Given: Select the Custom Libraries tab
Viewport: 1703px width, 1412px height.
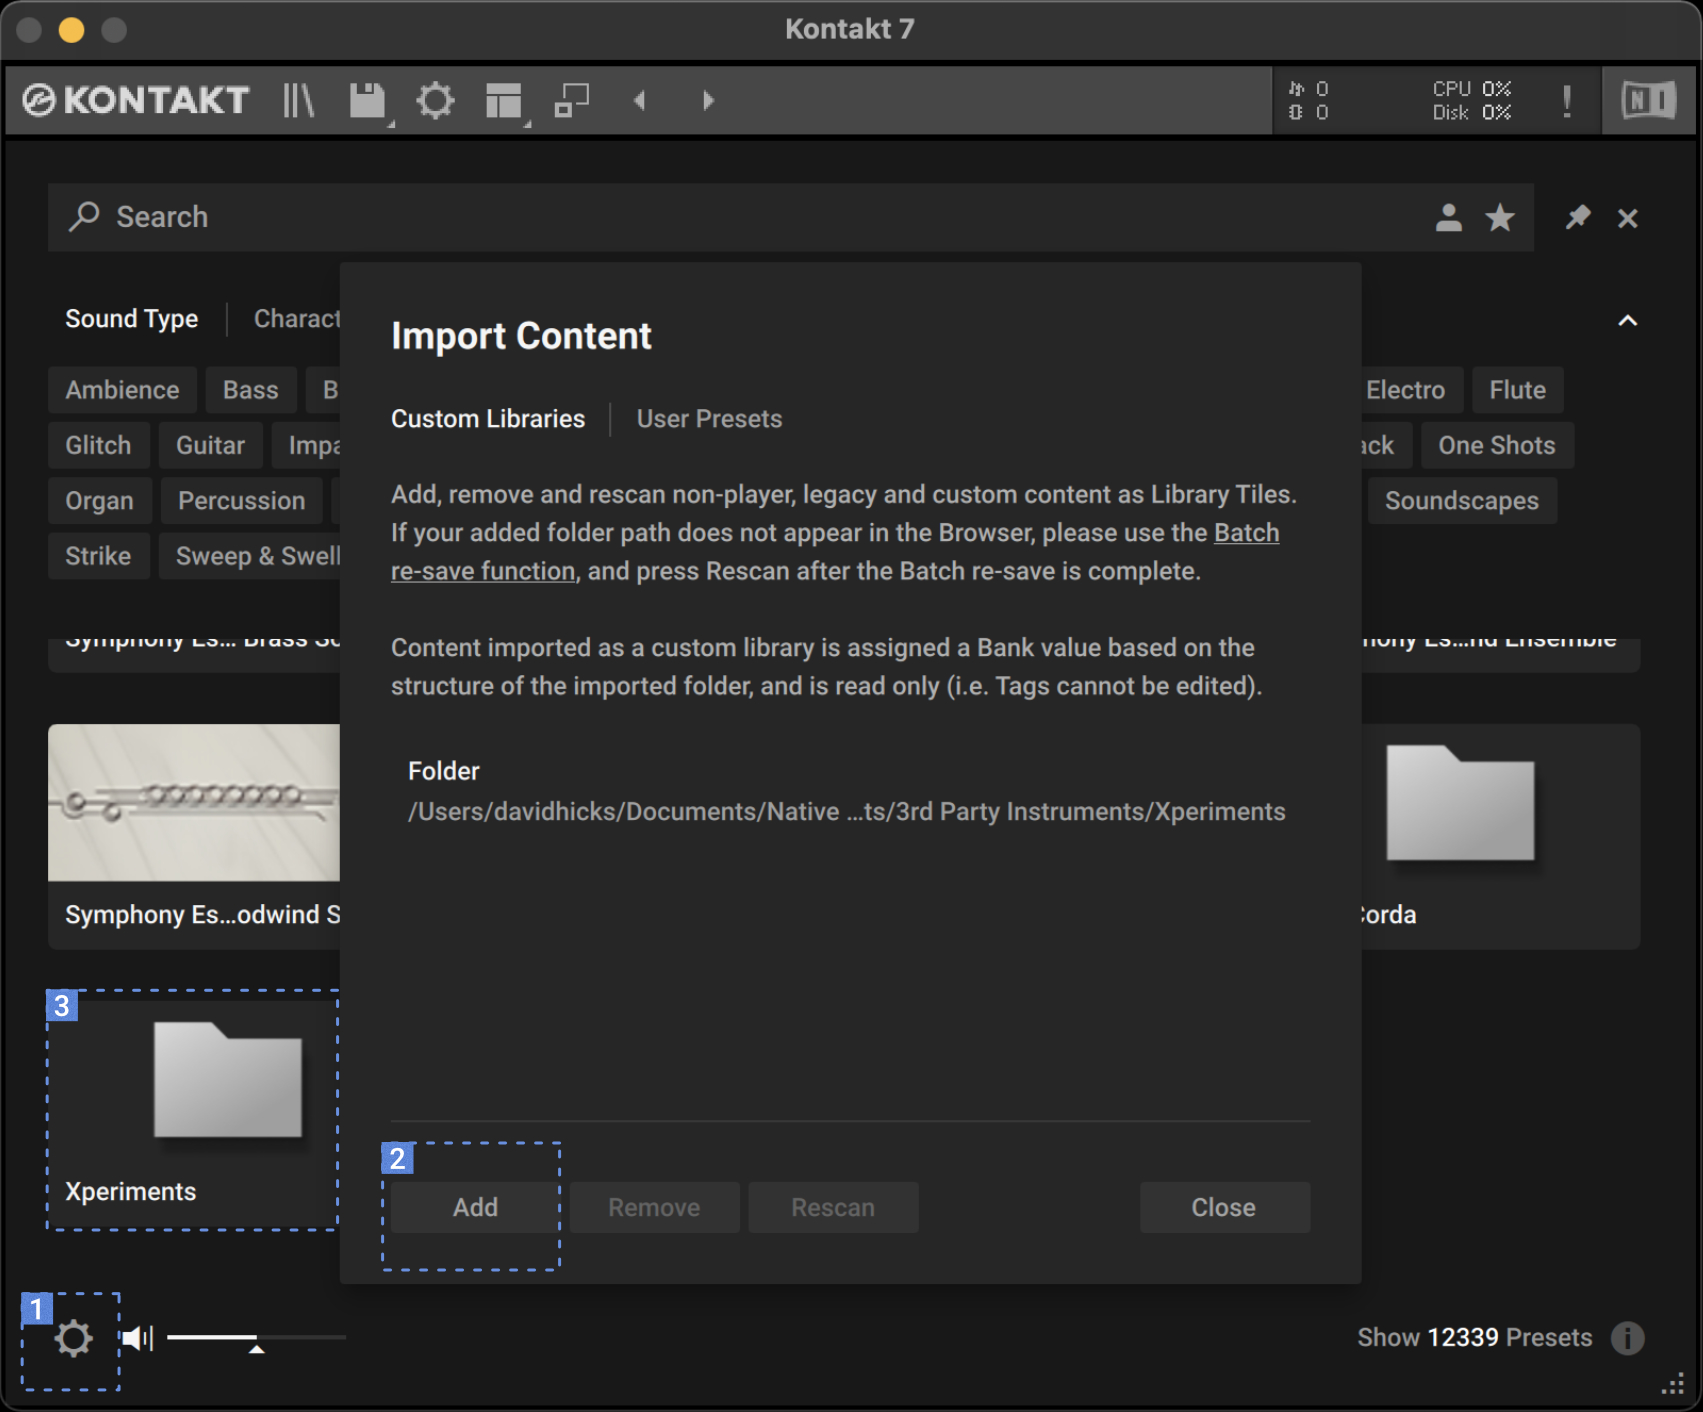Looking at the screenshot, I should click(x=488, y=418).
